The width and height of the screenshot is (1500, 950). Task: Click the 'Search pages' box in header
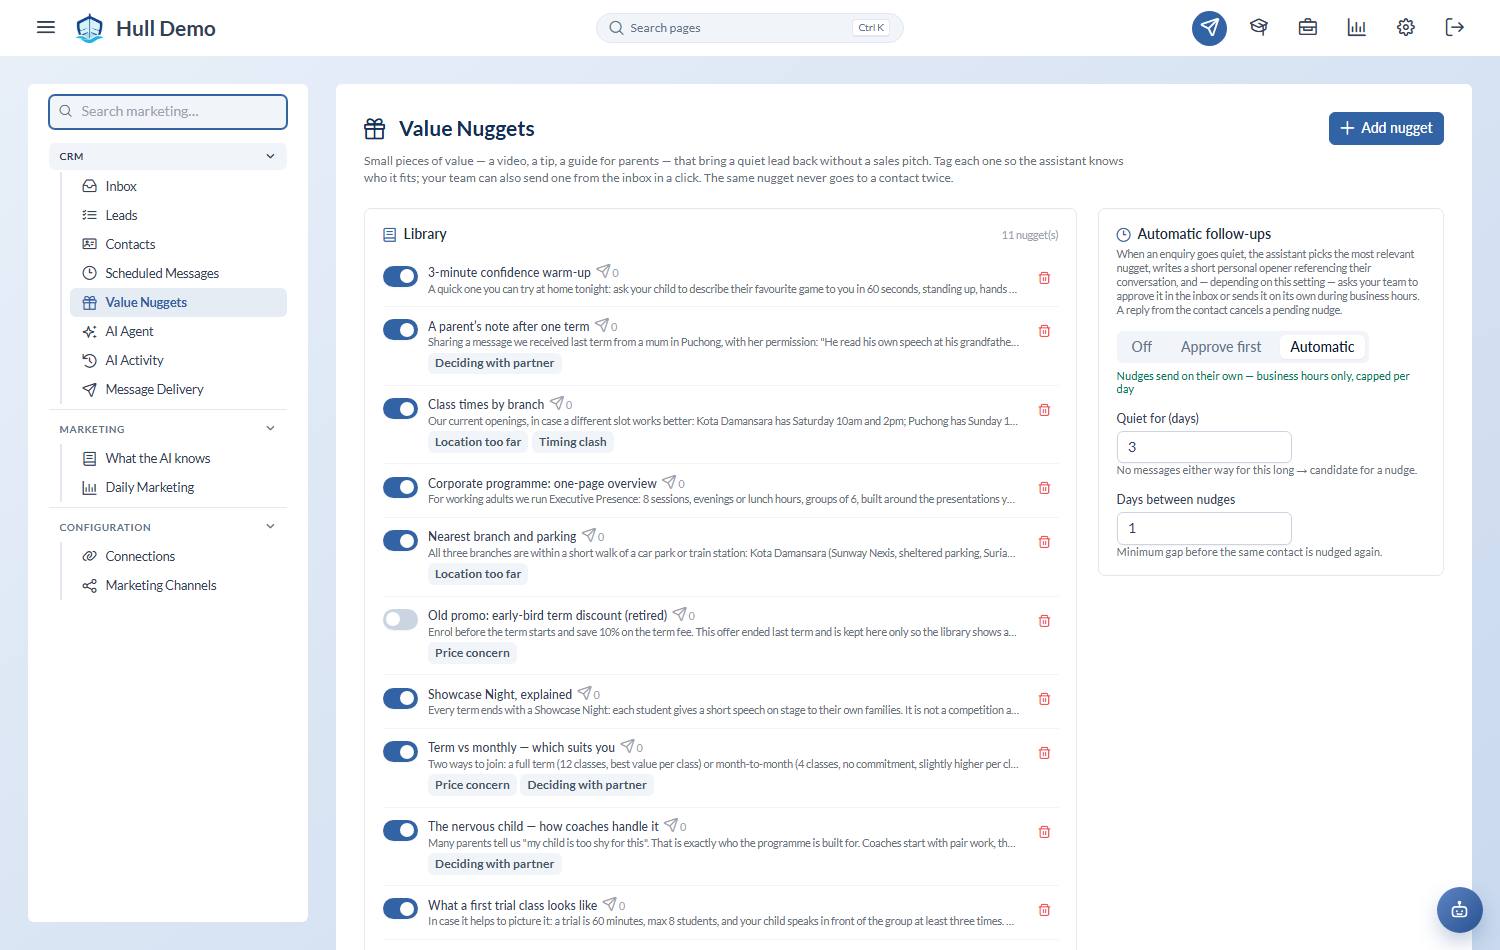[750, 28]
